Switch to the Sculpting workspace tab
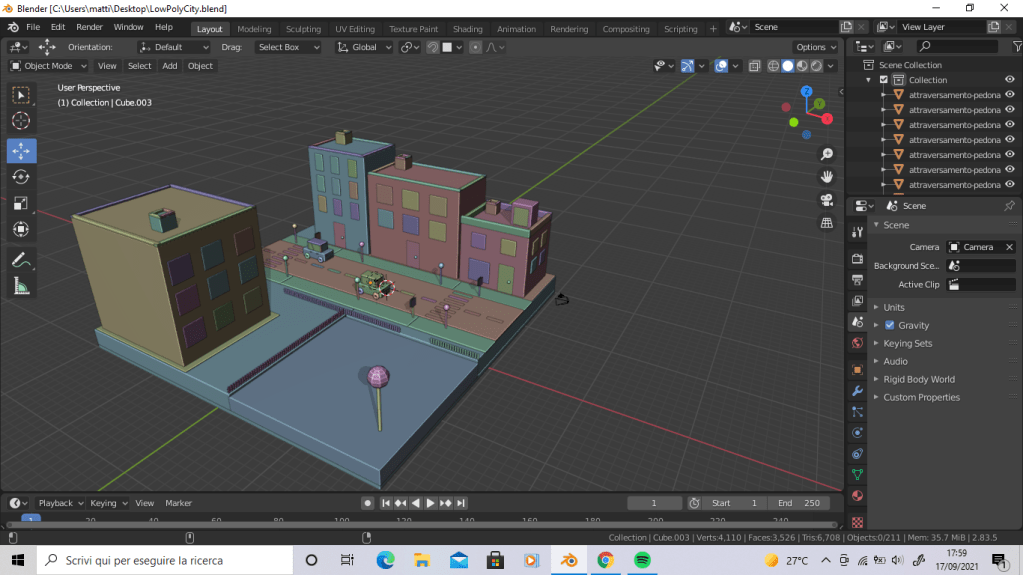Viewport: 1023px width, 575px height. (303, 29)
